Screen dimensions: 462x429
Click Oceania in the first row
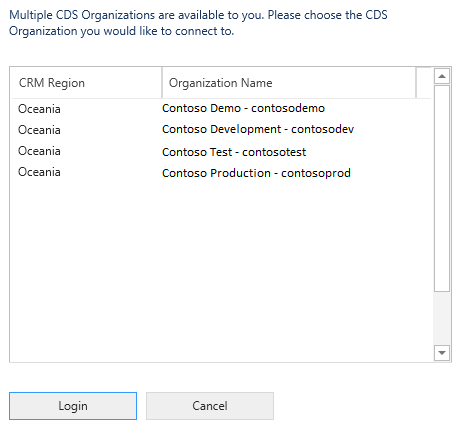pyautogui.click(x=39, y=109)
